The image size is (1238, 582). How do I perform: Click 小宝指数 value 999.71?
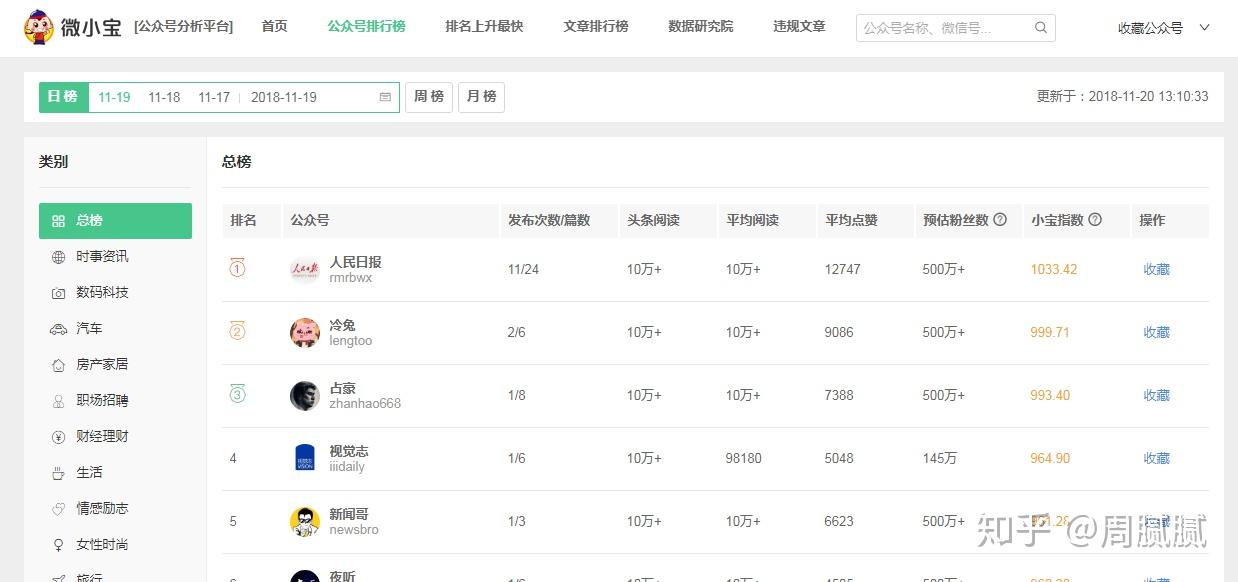[1050, 333]
